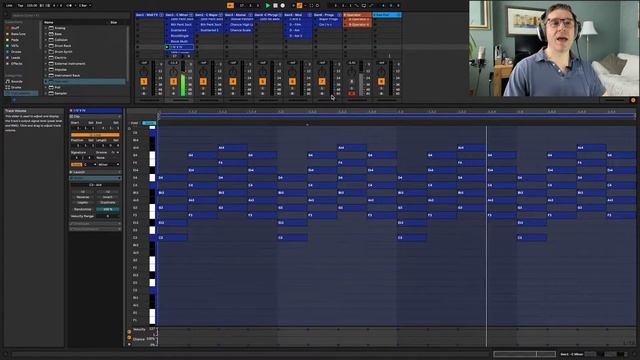Screen dimensions: 640x360
Task: Toggle track activator 1
Action: (144, 82)
